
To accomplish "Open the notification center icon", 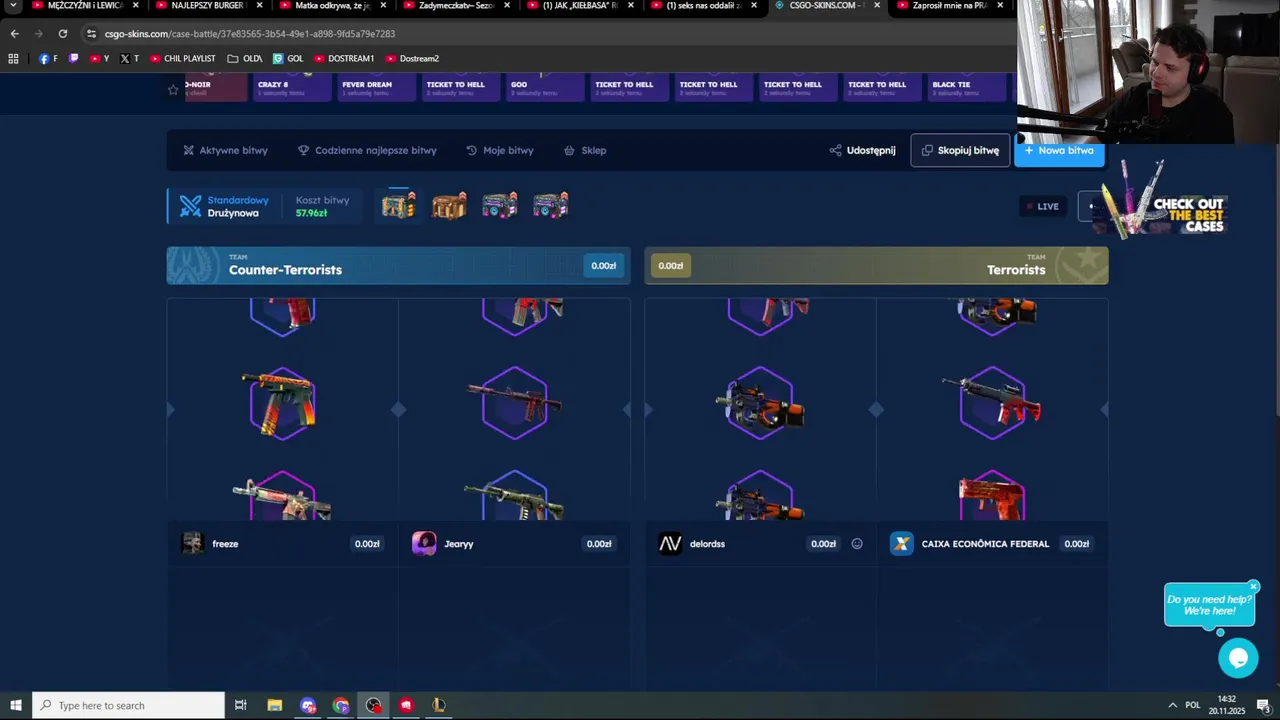I will [x=1263, y=705].
